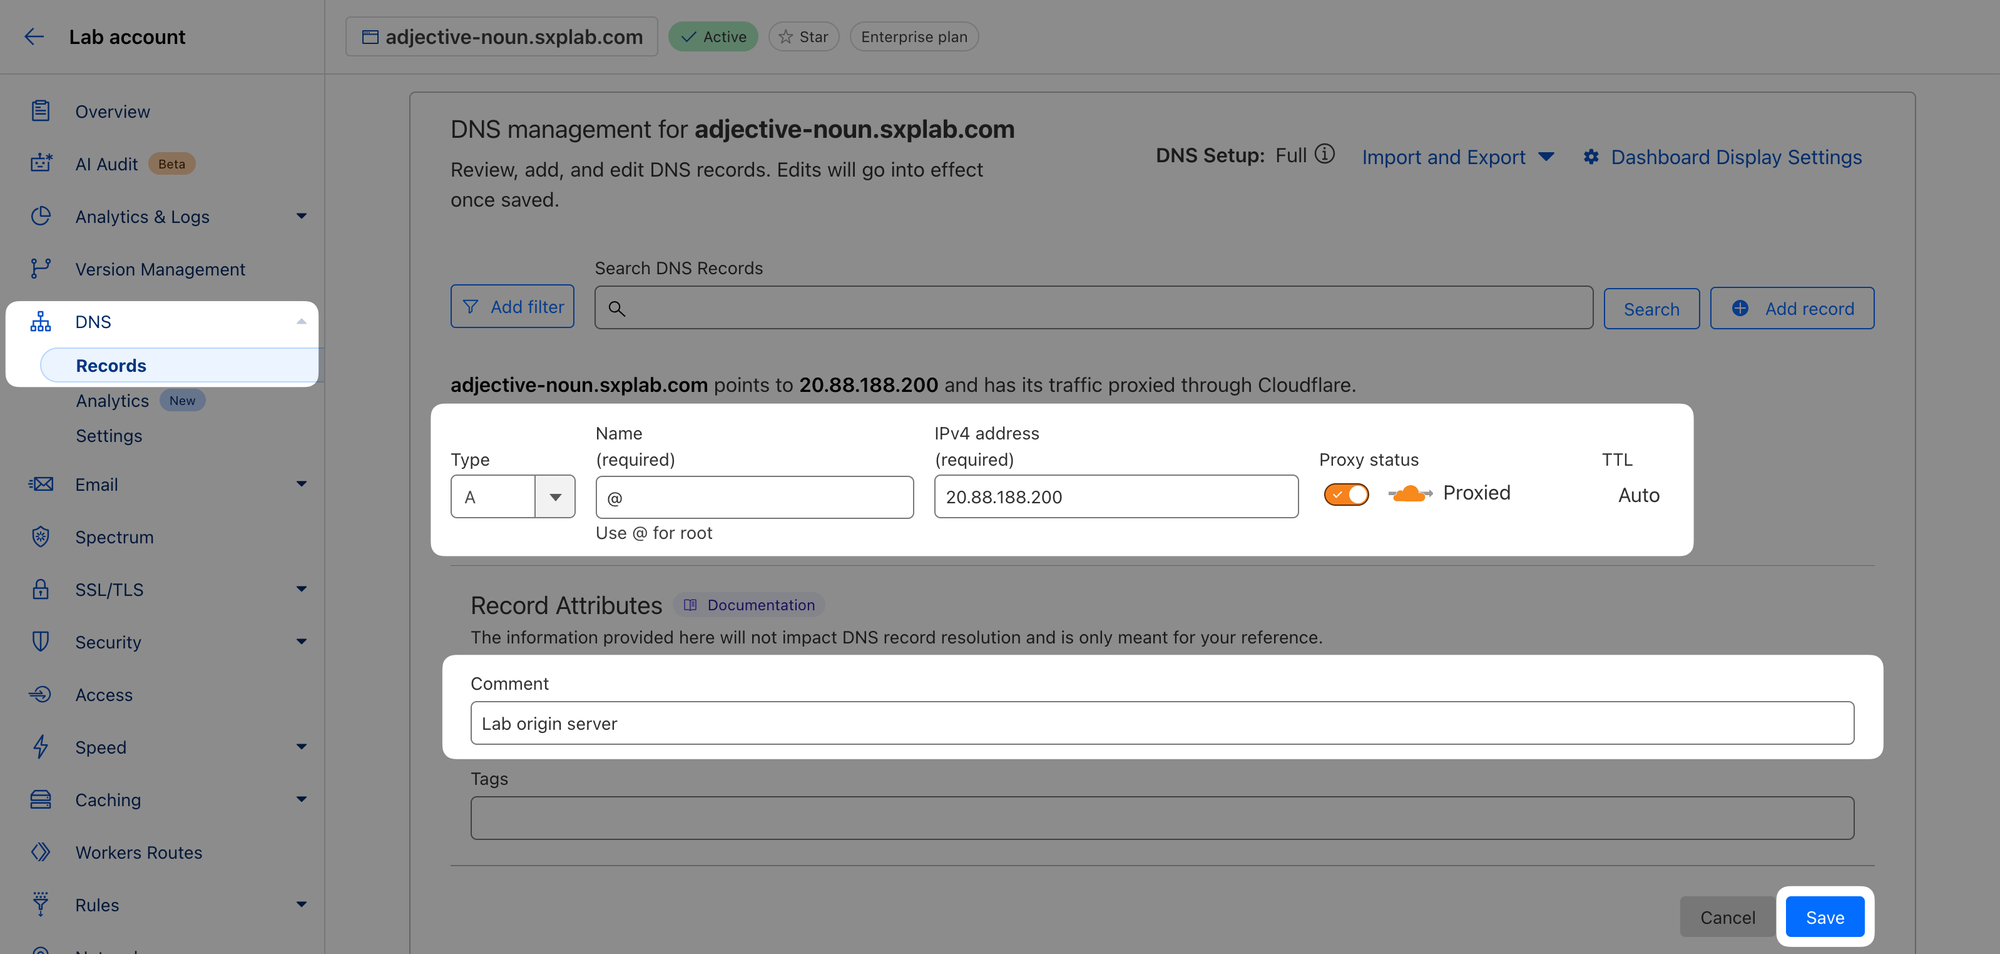
Task: Click the Rules funnel icon
Action: click(40, 904)
